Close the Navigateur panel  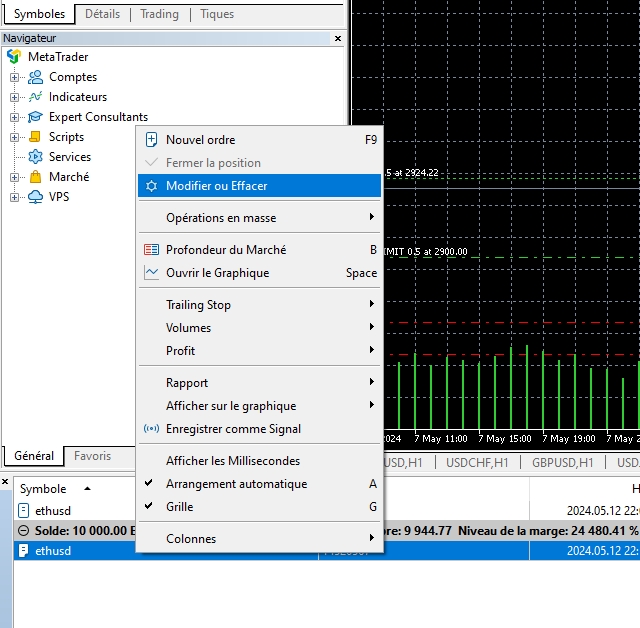pyautogui.click(x=338, y=38)
